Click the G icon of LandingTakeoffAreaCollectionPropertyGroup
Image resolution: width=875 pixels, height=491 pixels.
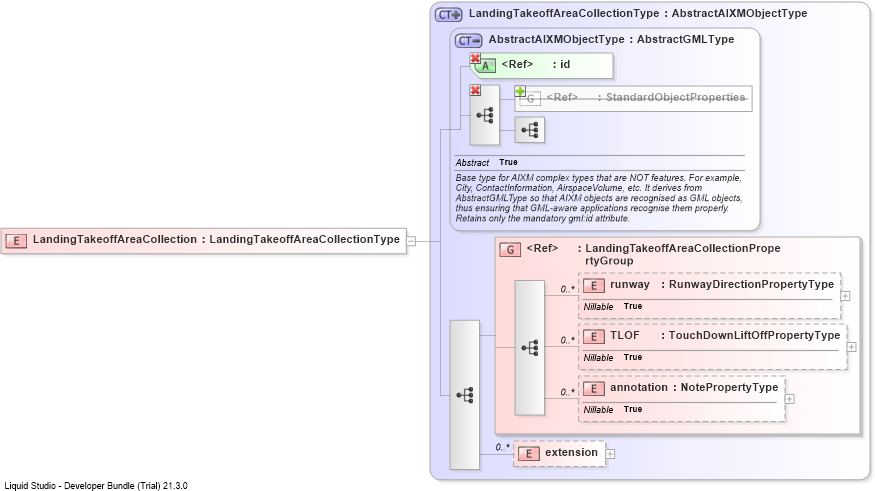click(x=510, y=249)
